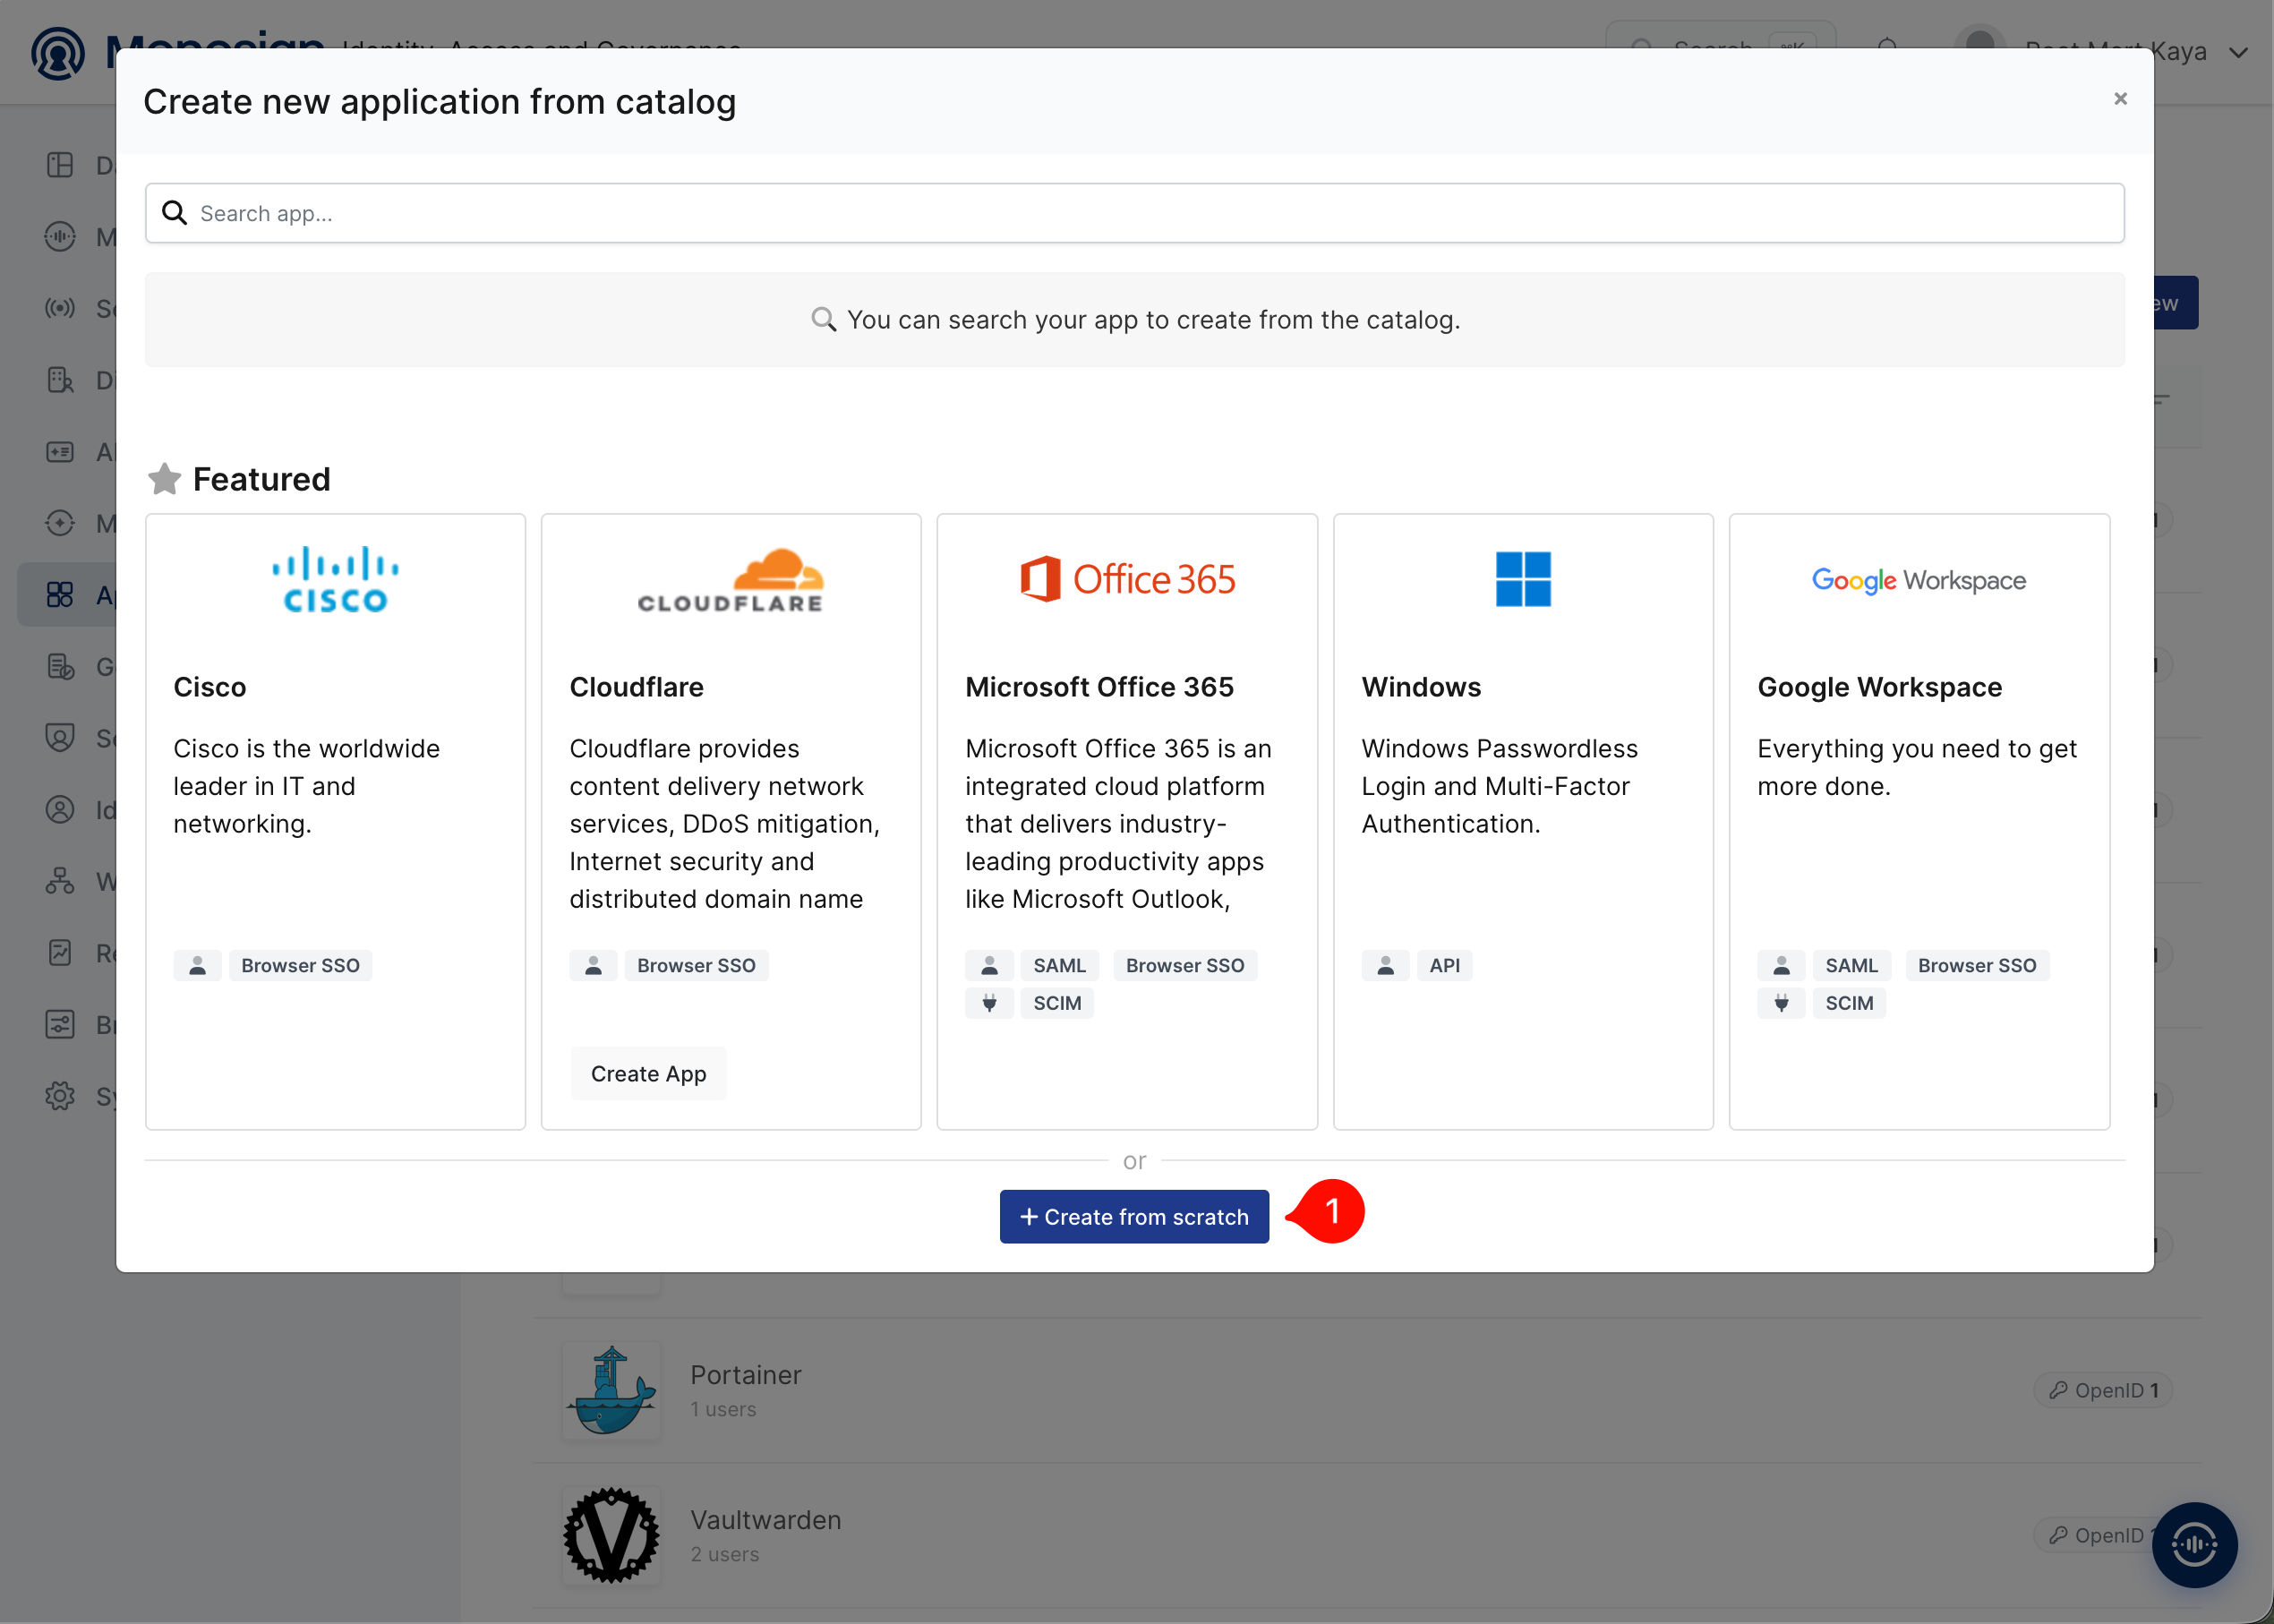Click the 'You can search your app' hint text
Image resolution: width=2274 pixels, height=1624 pixels.
pyautogui.click(x=1154, y=320)
